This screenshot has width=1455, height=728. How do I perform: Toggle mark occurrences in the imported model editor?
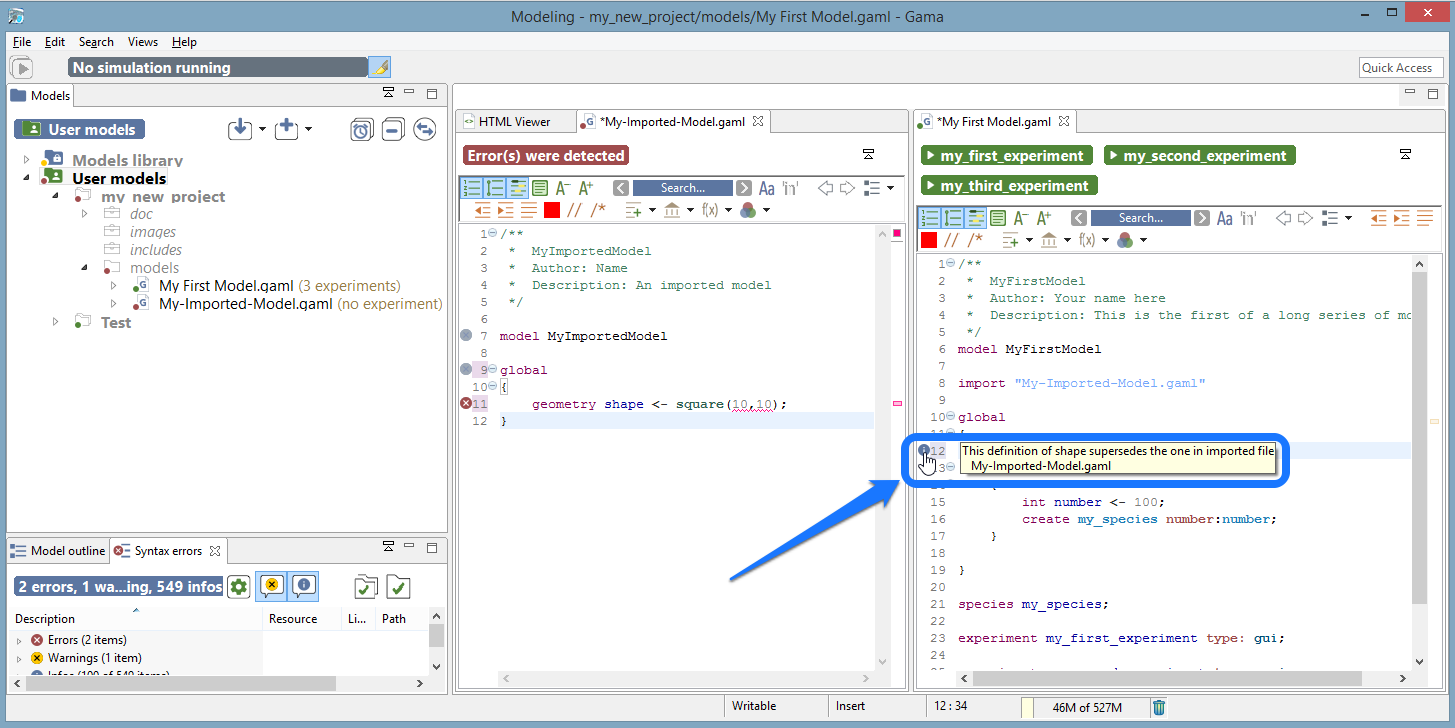517,188
